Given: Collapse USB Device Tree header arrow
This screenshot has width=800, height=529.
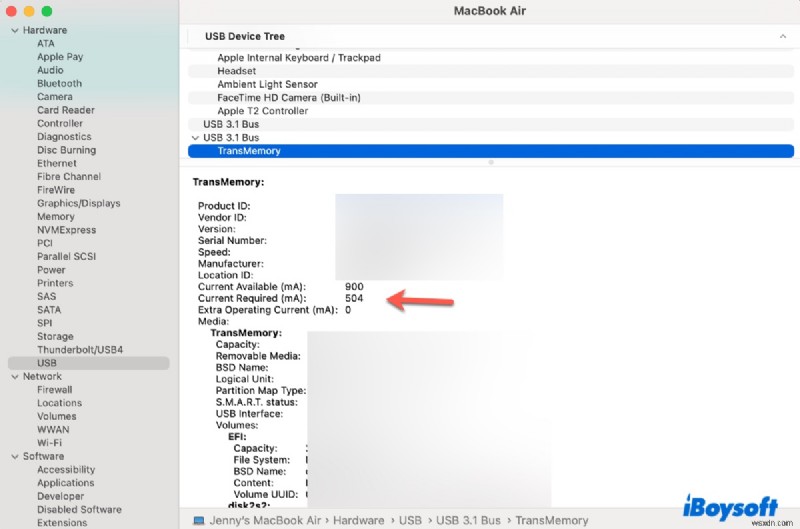Looking at the screenshot, I should pos(783,36).
